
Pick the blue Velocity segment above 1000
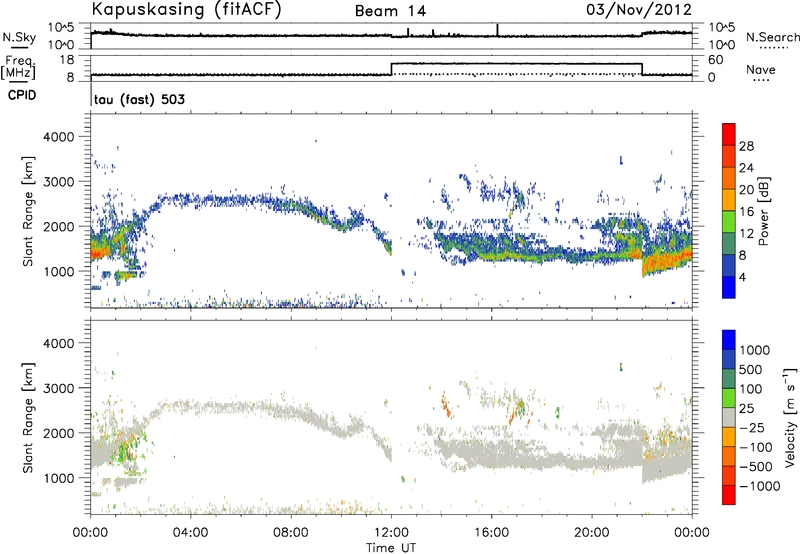[729, 340]
